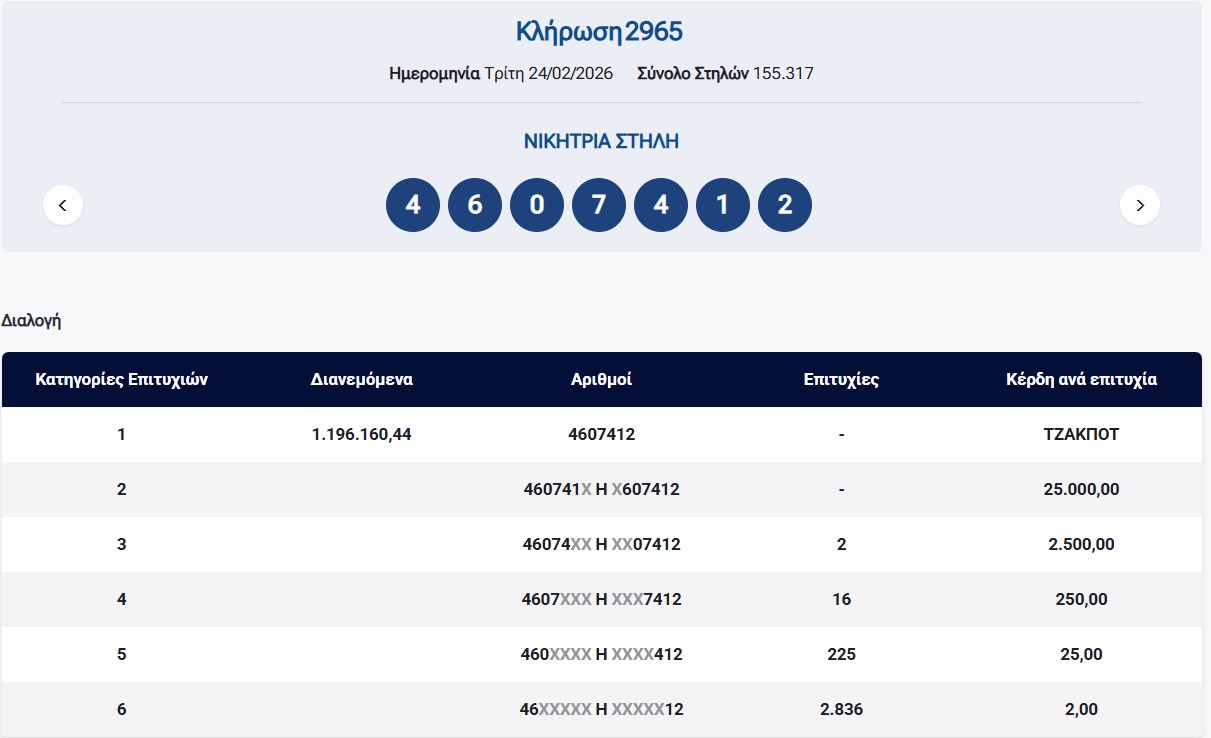
Task: Click the Διαλογή label above the table
Action: click(32, 321)
